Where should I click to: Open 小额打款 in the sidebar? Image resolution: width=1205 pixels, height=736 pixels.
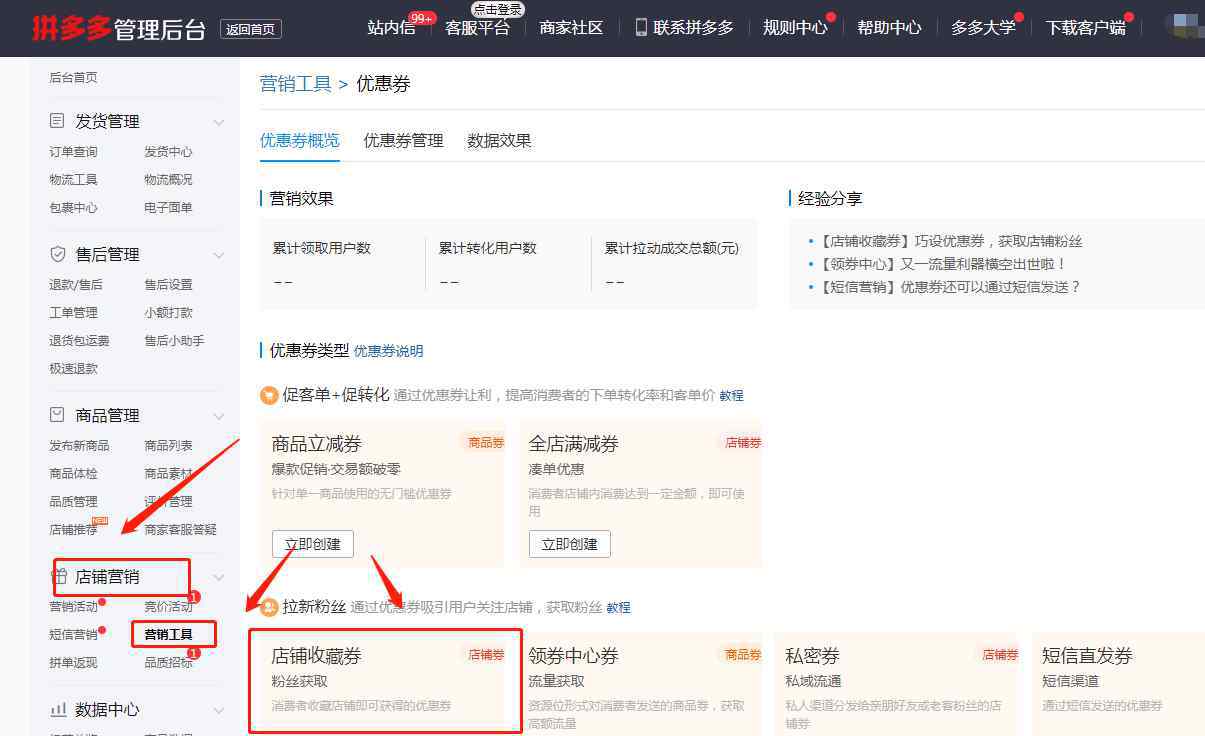pyautogui.click(x=168, y=313)
